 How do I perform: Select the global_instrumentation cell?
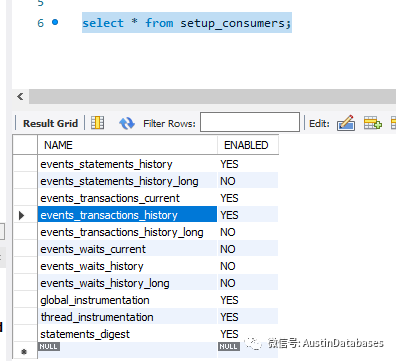127,300
